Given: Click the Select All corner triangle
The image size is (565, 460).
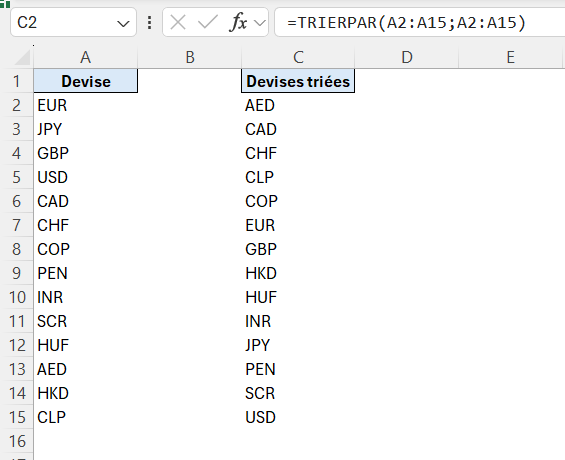Looking at the screenshot, I should 22,58.
